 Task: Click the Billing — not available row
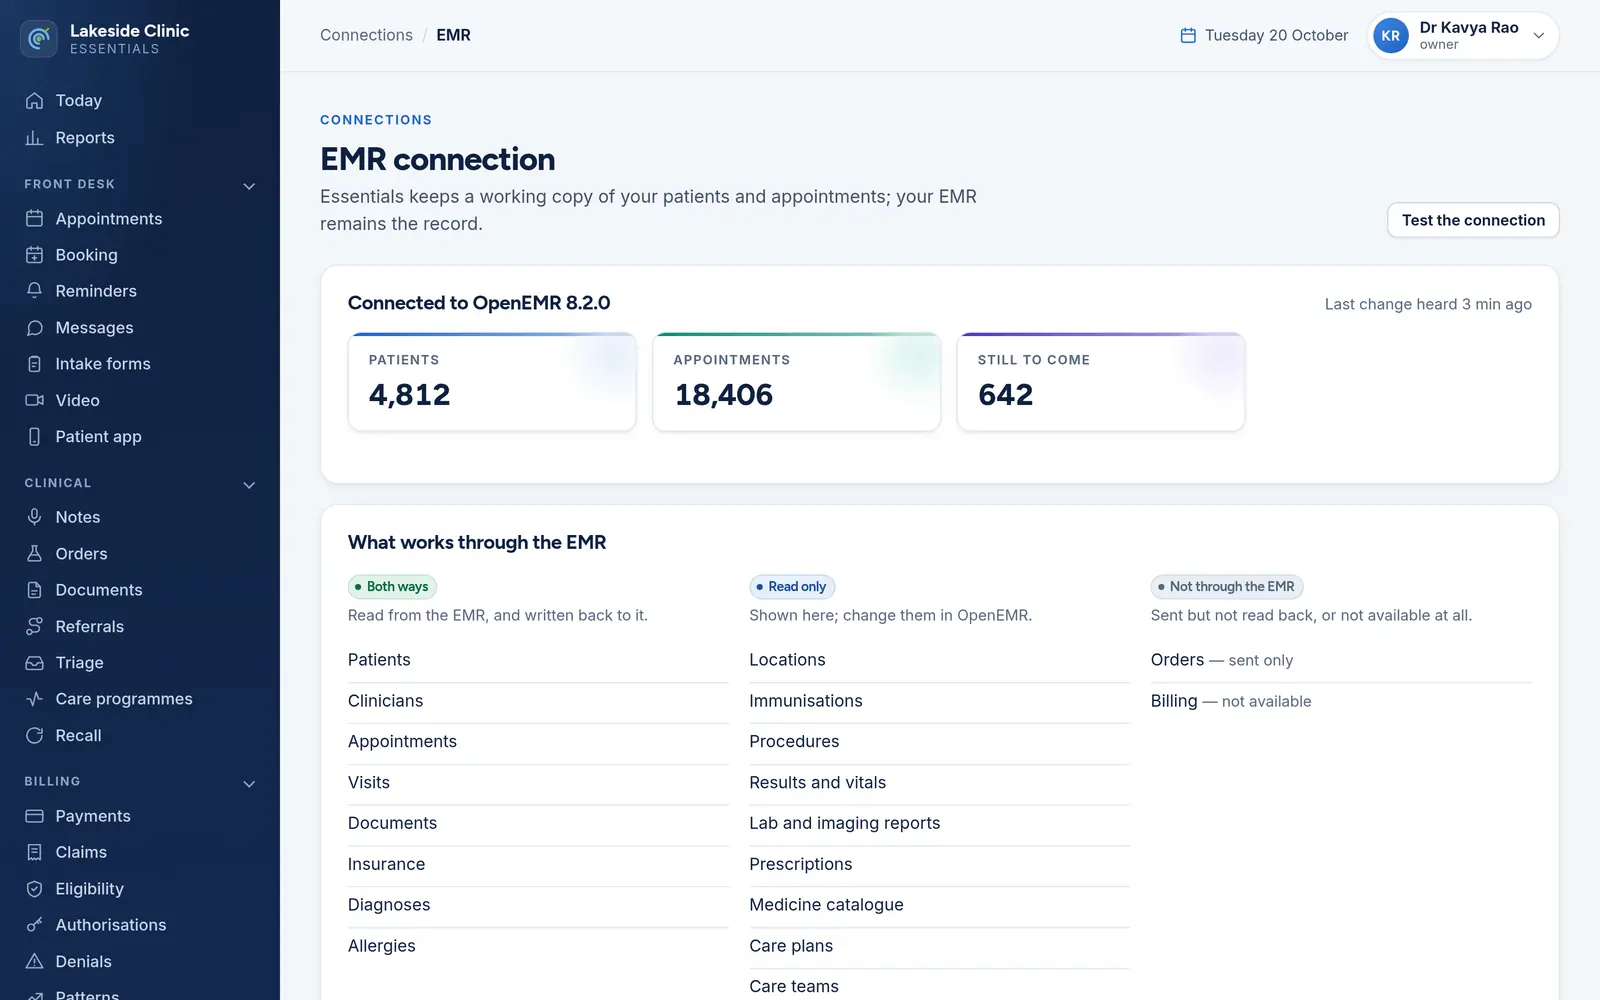[1341, 701]
